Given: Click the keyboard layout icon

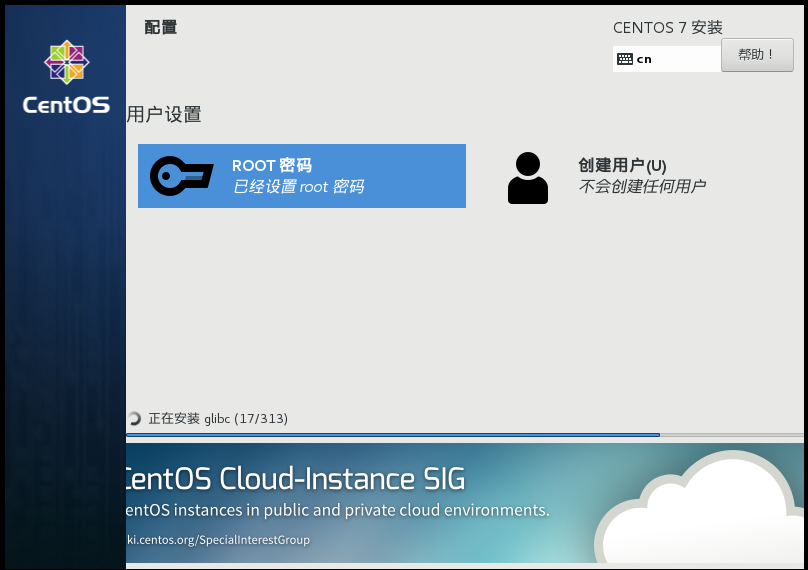Looking at the screenshot, I should [x=625, y=59].
